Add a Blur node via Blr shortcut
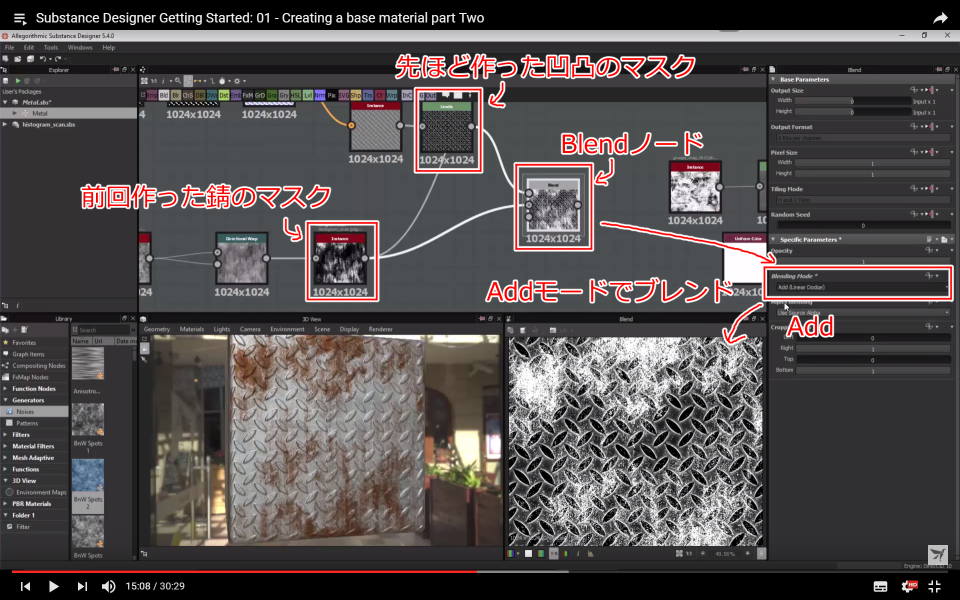960x600 pixels. tap(176, 96)
